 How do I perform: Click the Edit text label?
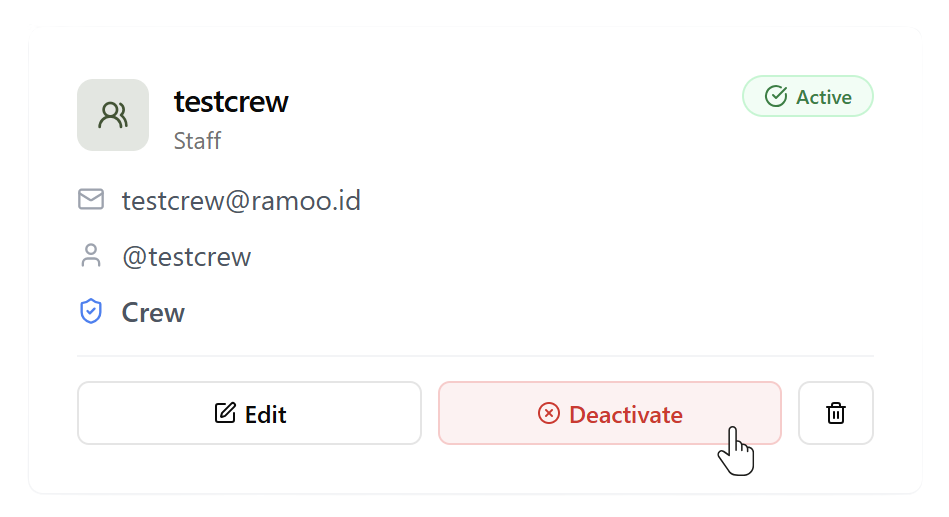click(x=265, y=415)
